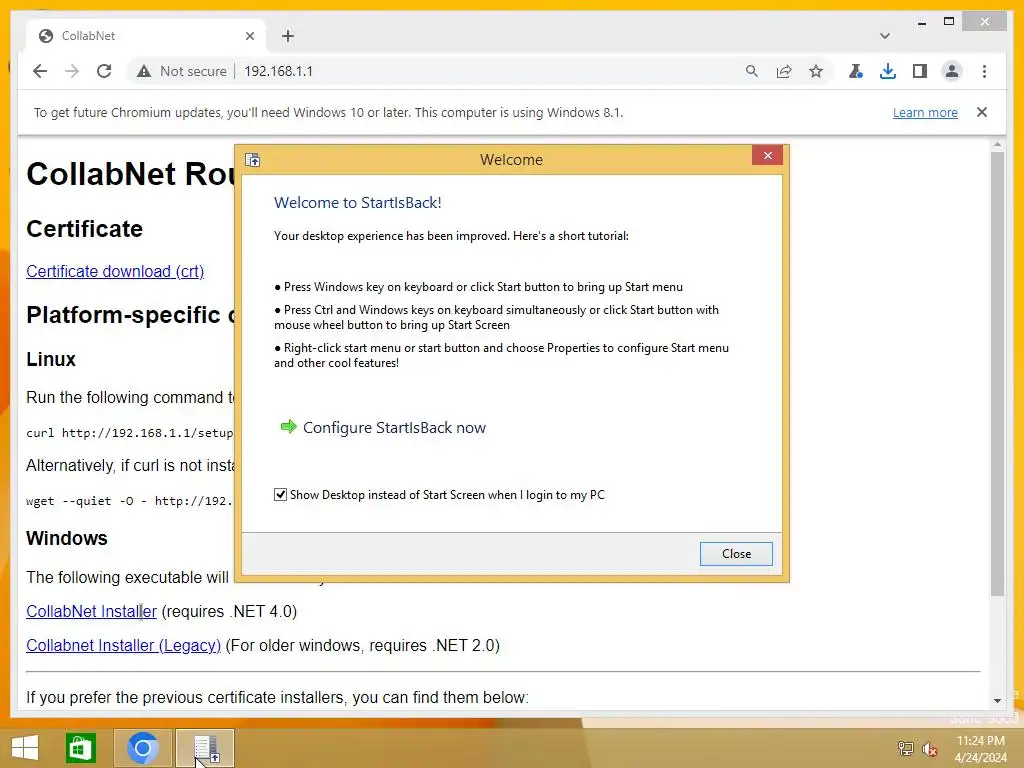Screen dimensions: 1024x768
Task: Open the zoom magnifier icon in address bar
Action: tap(752, 71)
